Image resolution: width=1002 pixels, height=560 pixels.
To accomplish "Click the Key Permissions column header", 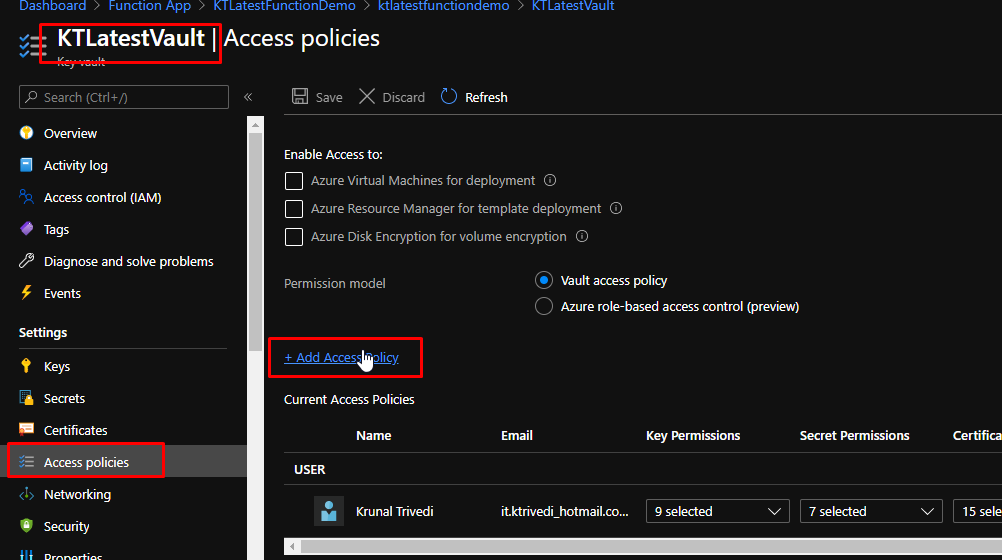I will (693, 435).
